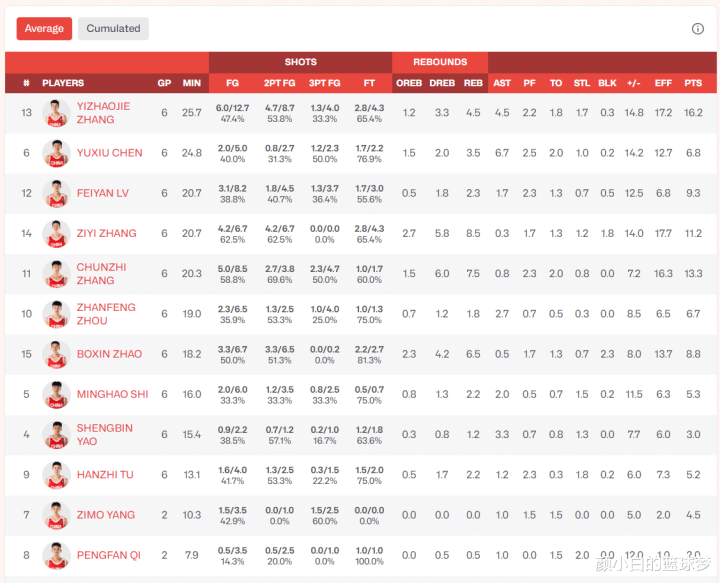Open Zimo Yang player profile link

coord(106,515)
